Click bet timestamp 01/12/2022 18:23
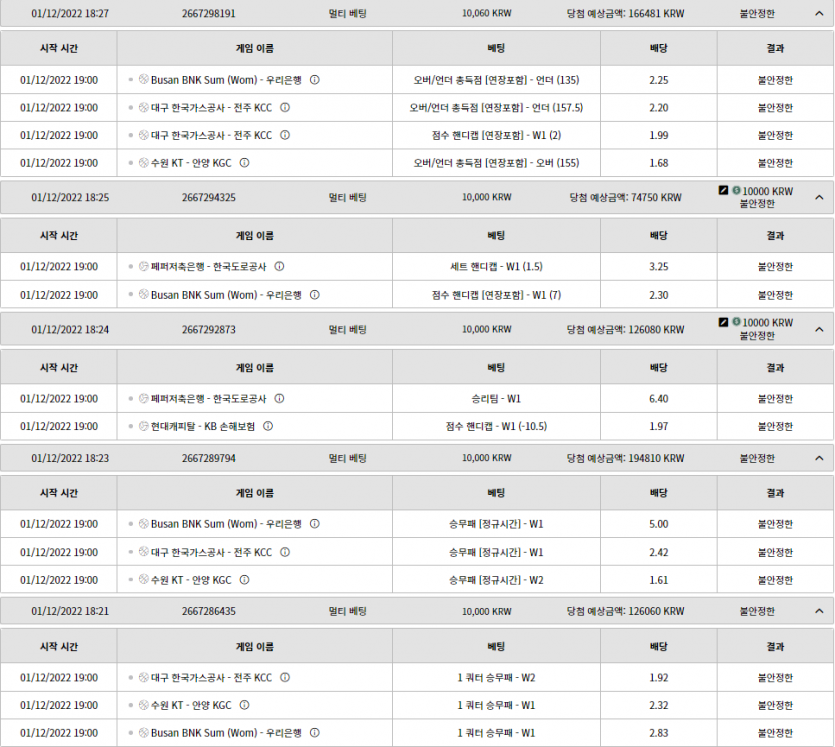This screenshot has width=835, height=747. click(x=70, y=458)
